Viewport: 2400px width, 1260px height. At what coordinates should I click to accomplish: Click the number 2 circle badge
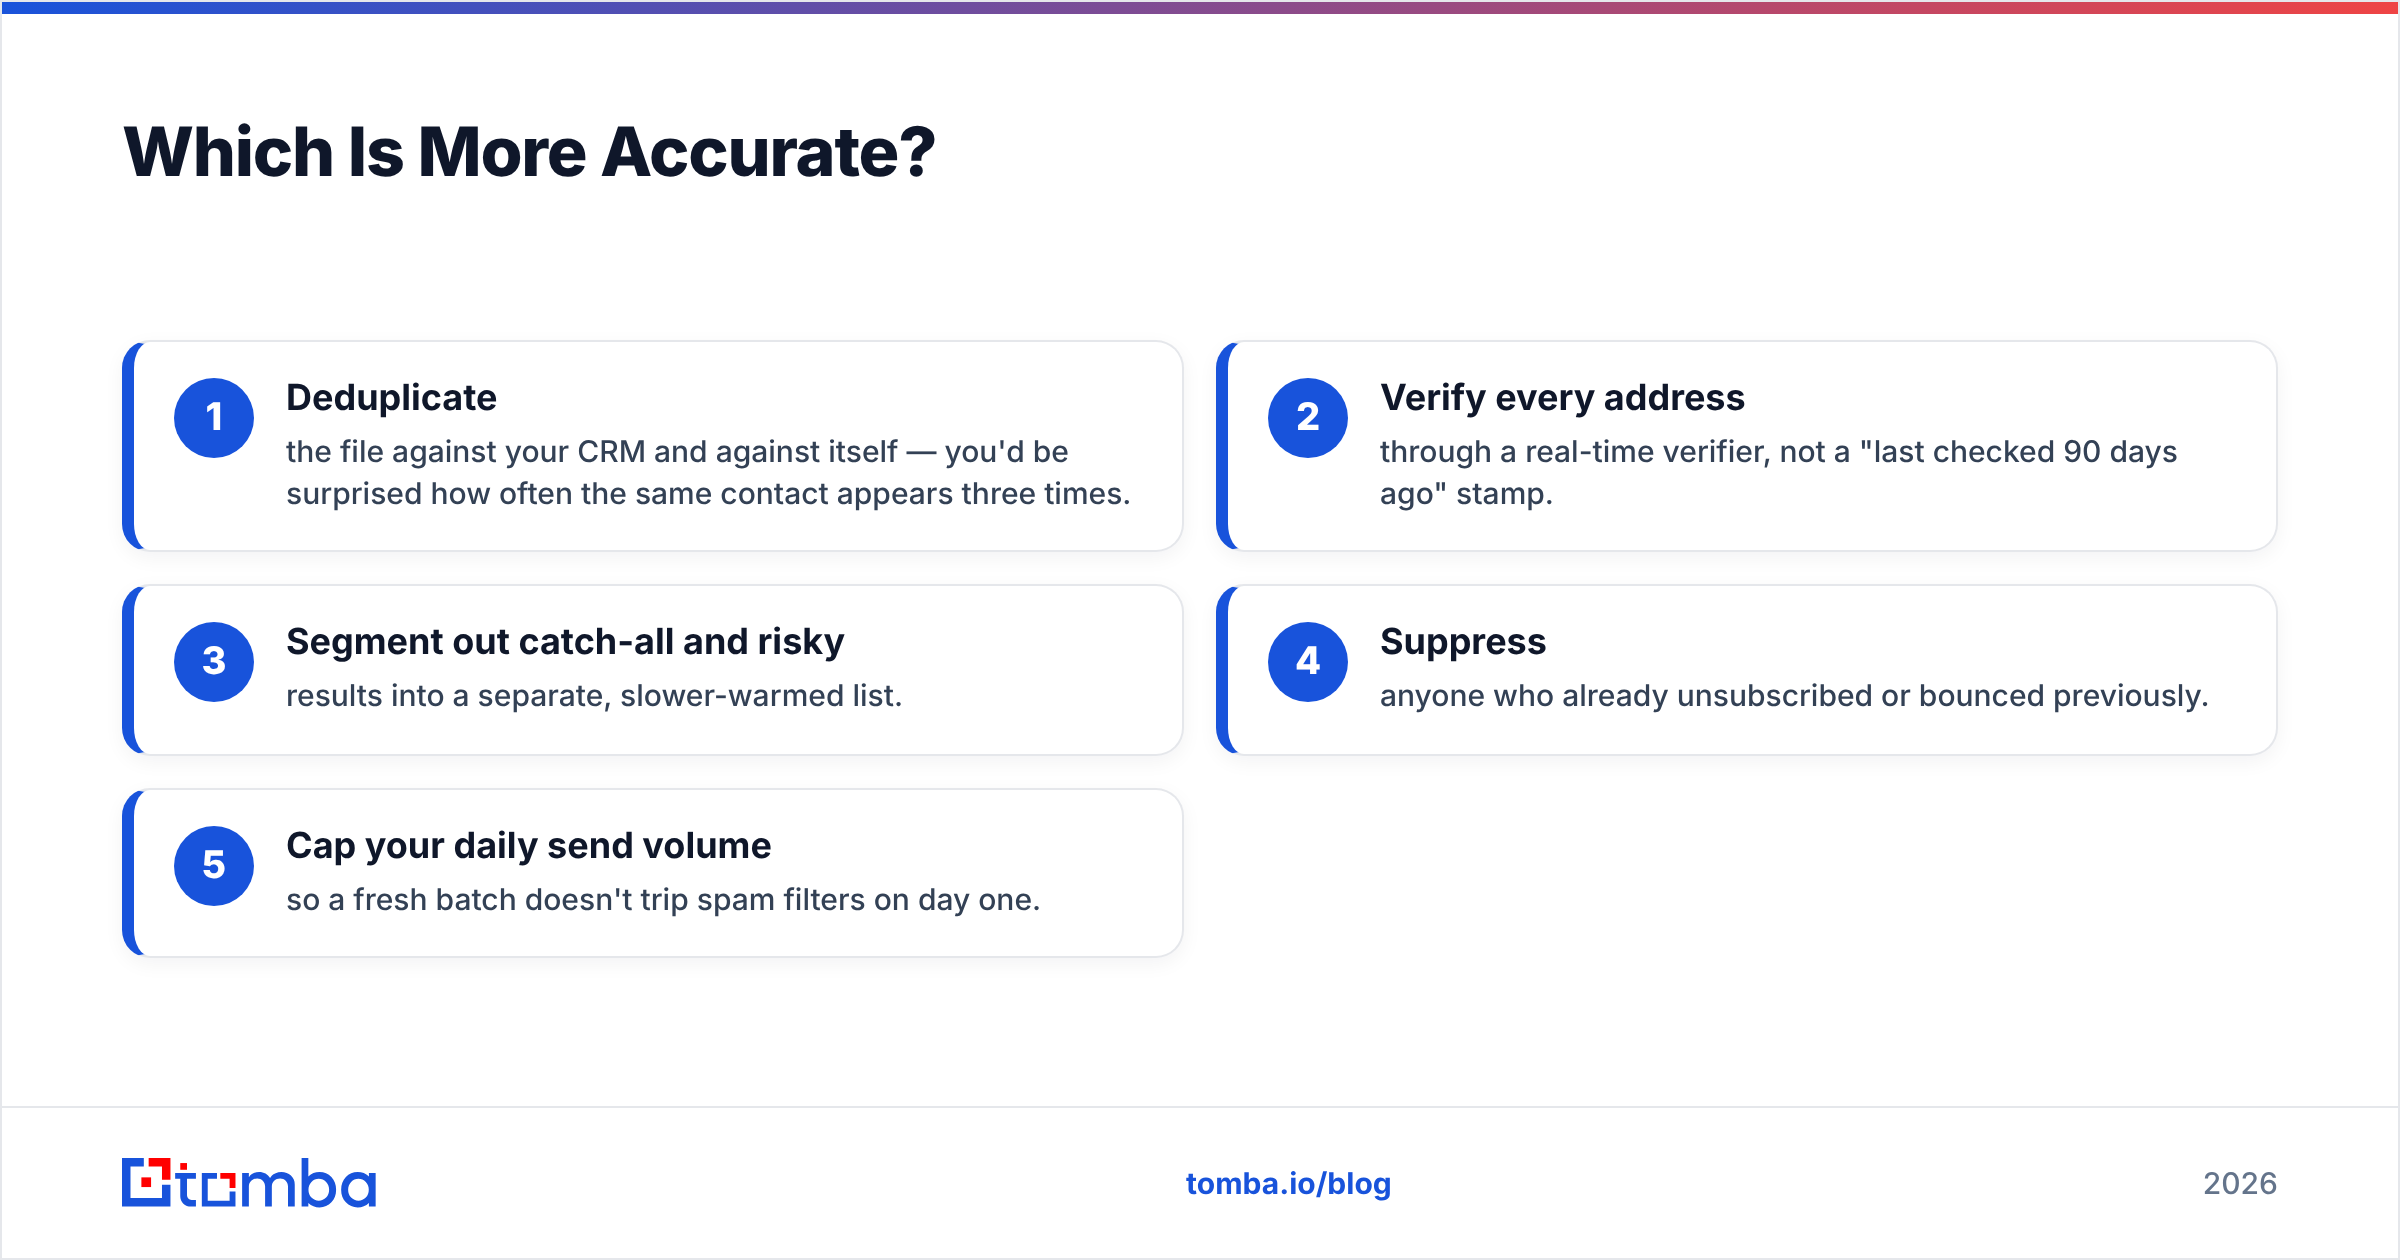click(x=1308, y=418)
